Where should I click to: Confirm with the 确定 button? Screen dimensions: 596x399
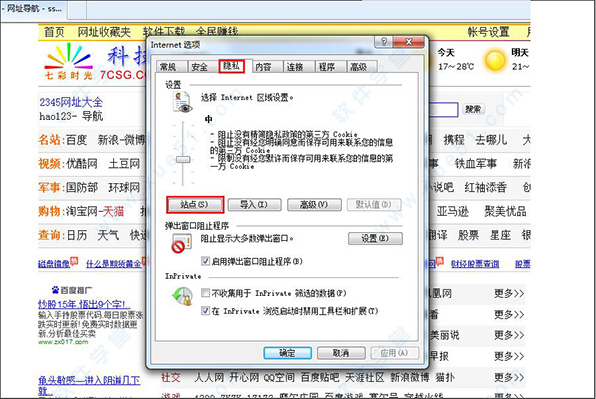pyautogui.click(x=288, y=353)
